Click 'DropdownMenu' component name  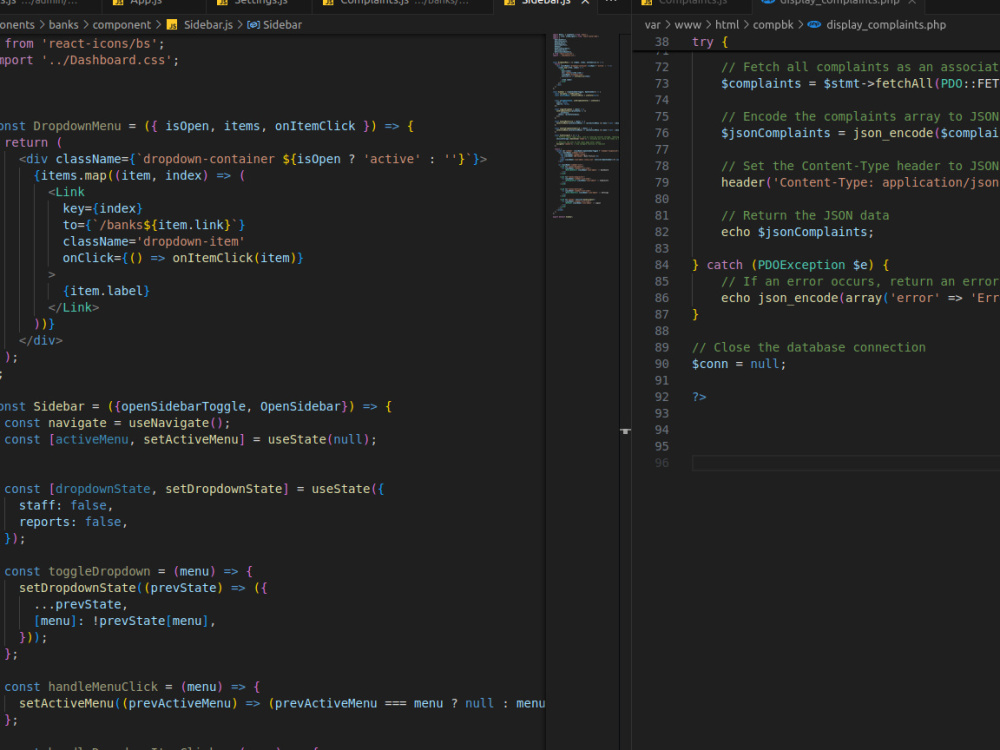[x=77, y=126]
